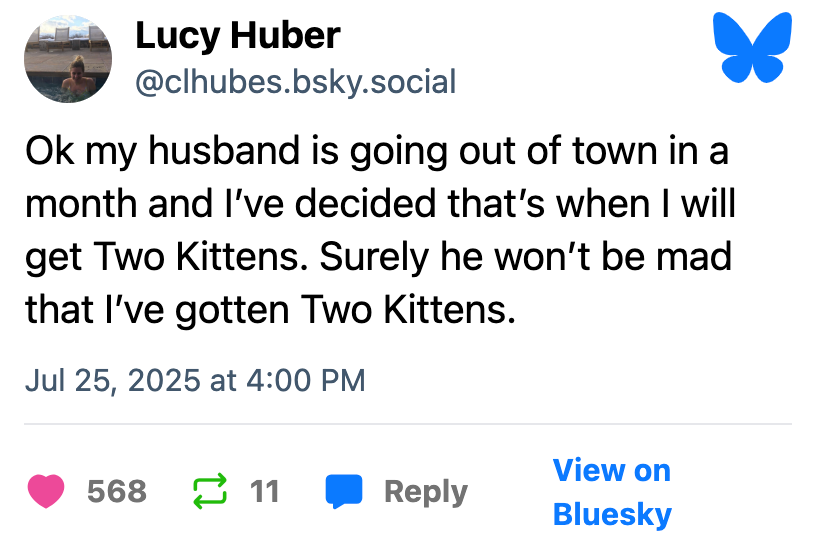Click the 568 likes count

click(116, 491)
